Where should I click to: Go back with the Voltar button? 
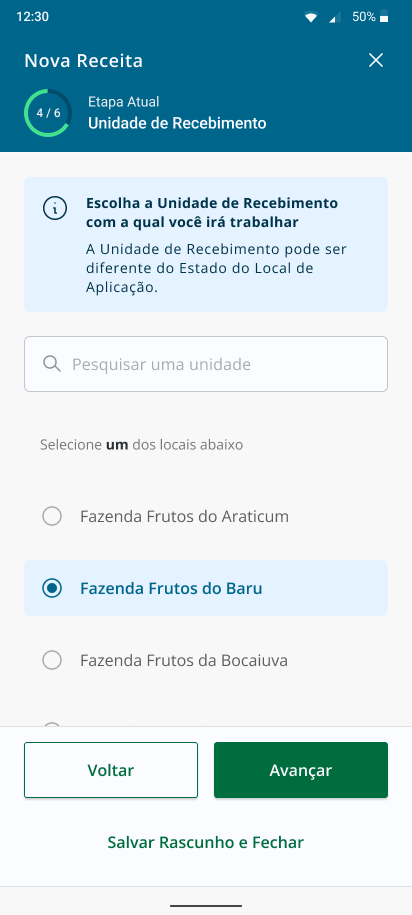point(111,770)
